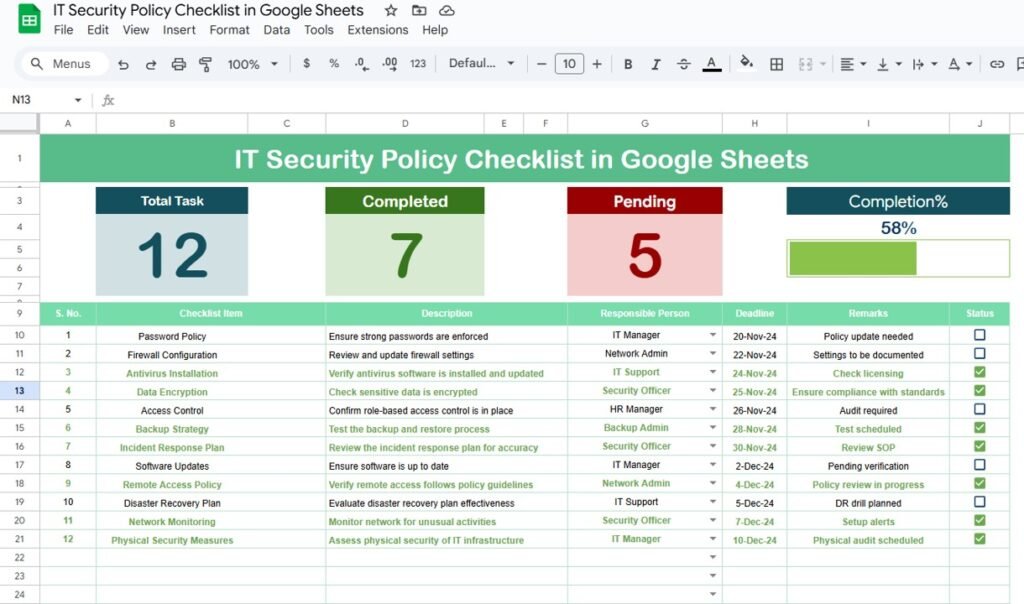The width and height of the screenshot is (1024, 604).
Task: Star the spreadsheet as favorite
Action: (390, 10)
